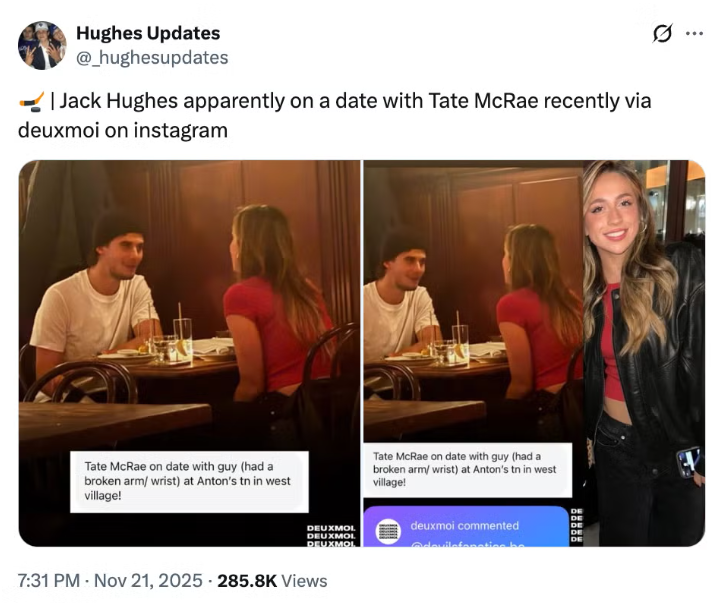Open the three-dot more options menu

(x=694, y=33)
